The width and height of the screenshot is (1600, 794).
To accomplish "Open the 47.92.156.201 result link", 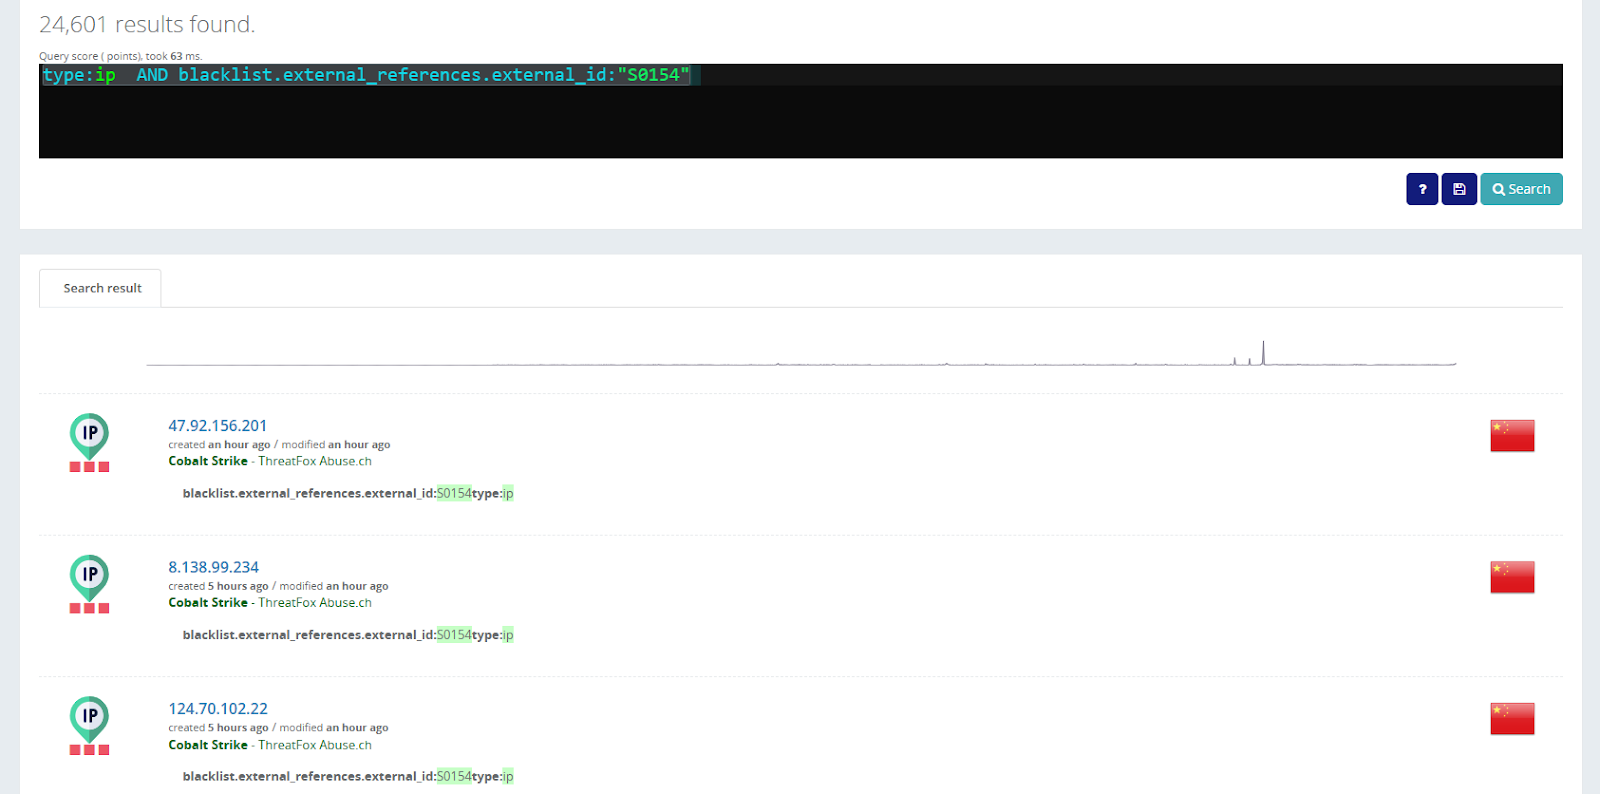I will [217, 426].
